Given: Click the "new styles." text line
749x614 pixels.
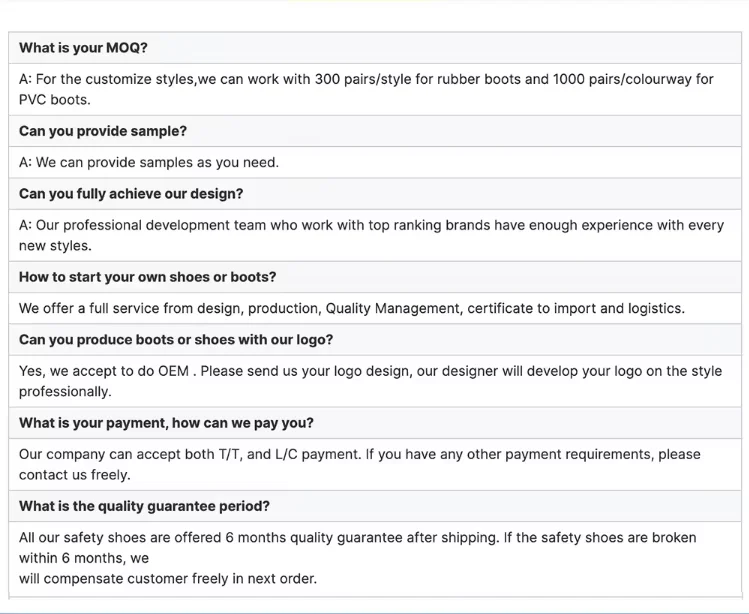Looking at the screenshot, I should click(55, 246).
